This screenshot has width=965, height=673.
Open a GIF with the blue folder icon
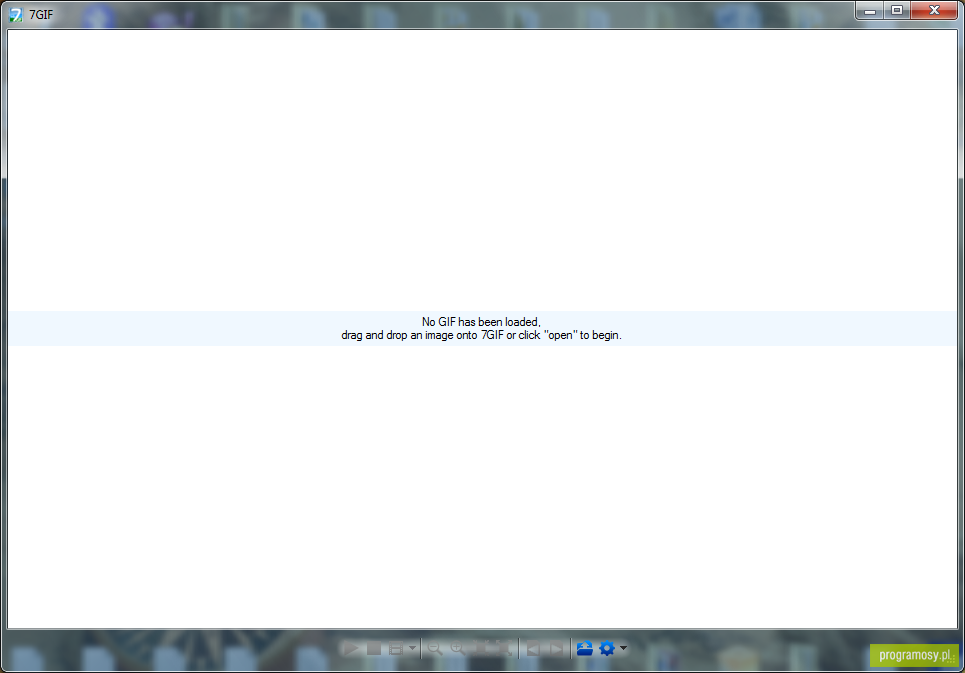[585, 648]
